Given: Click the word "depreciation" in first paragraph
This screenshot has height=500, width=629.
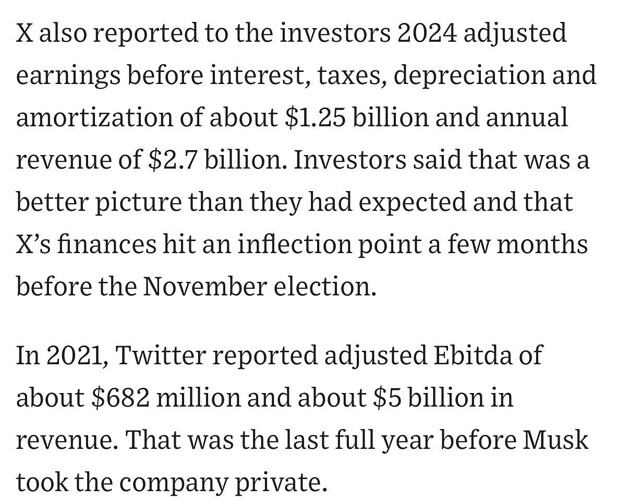Looking at the screenshot, I should click(x=469, y=77).
